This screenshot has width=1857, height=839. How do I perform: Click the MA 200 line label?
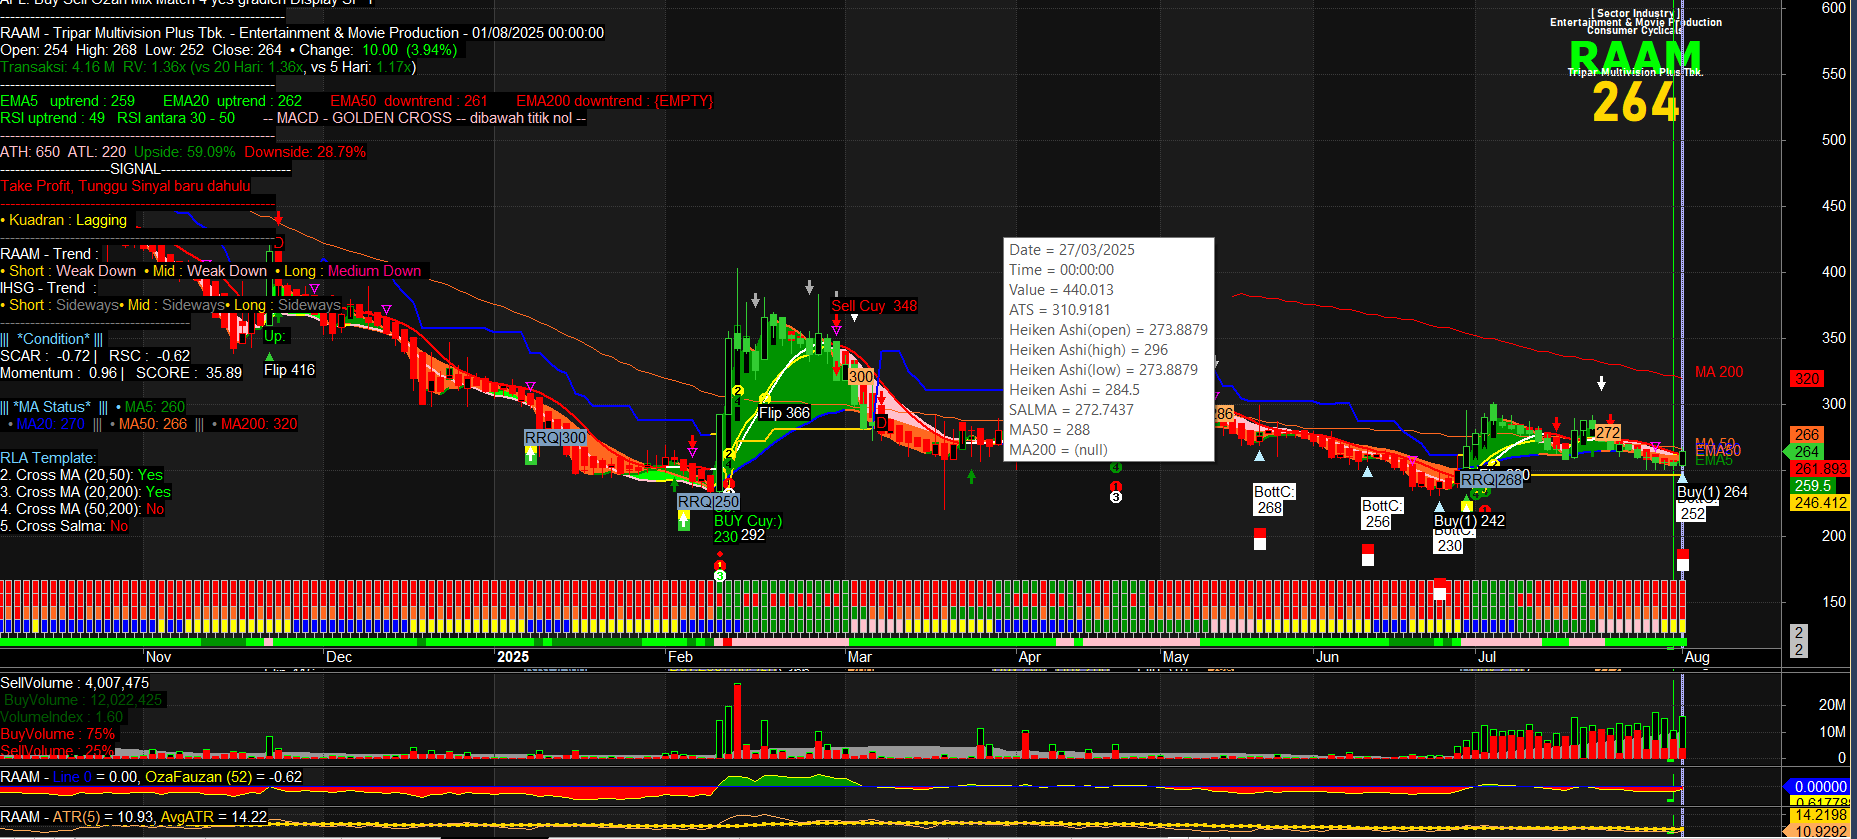[x=1719, y=372]
